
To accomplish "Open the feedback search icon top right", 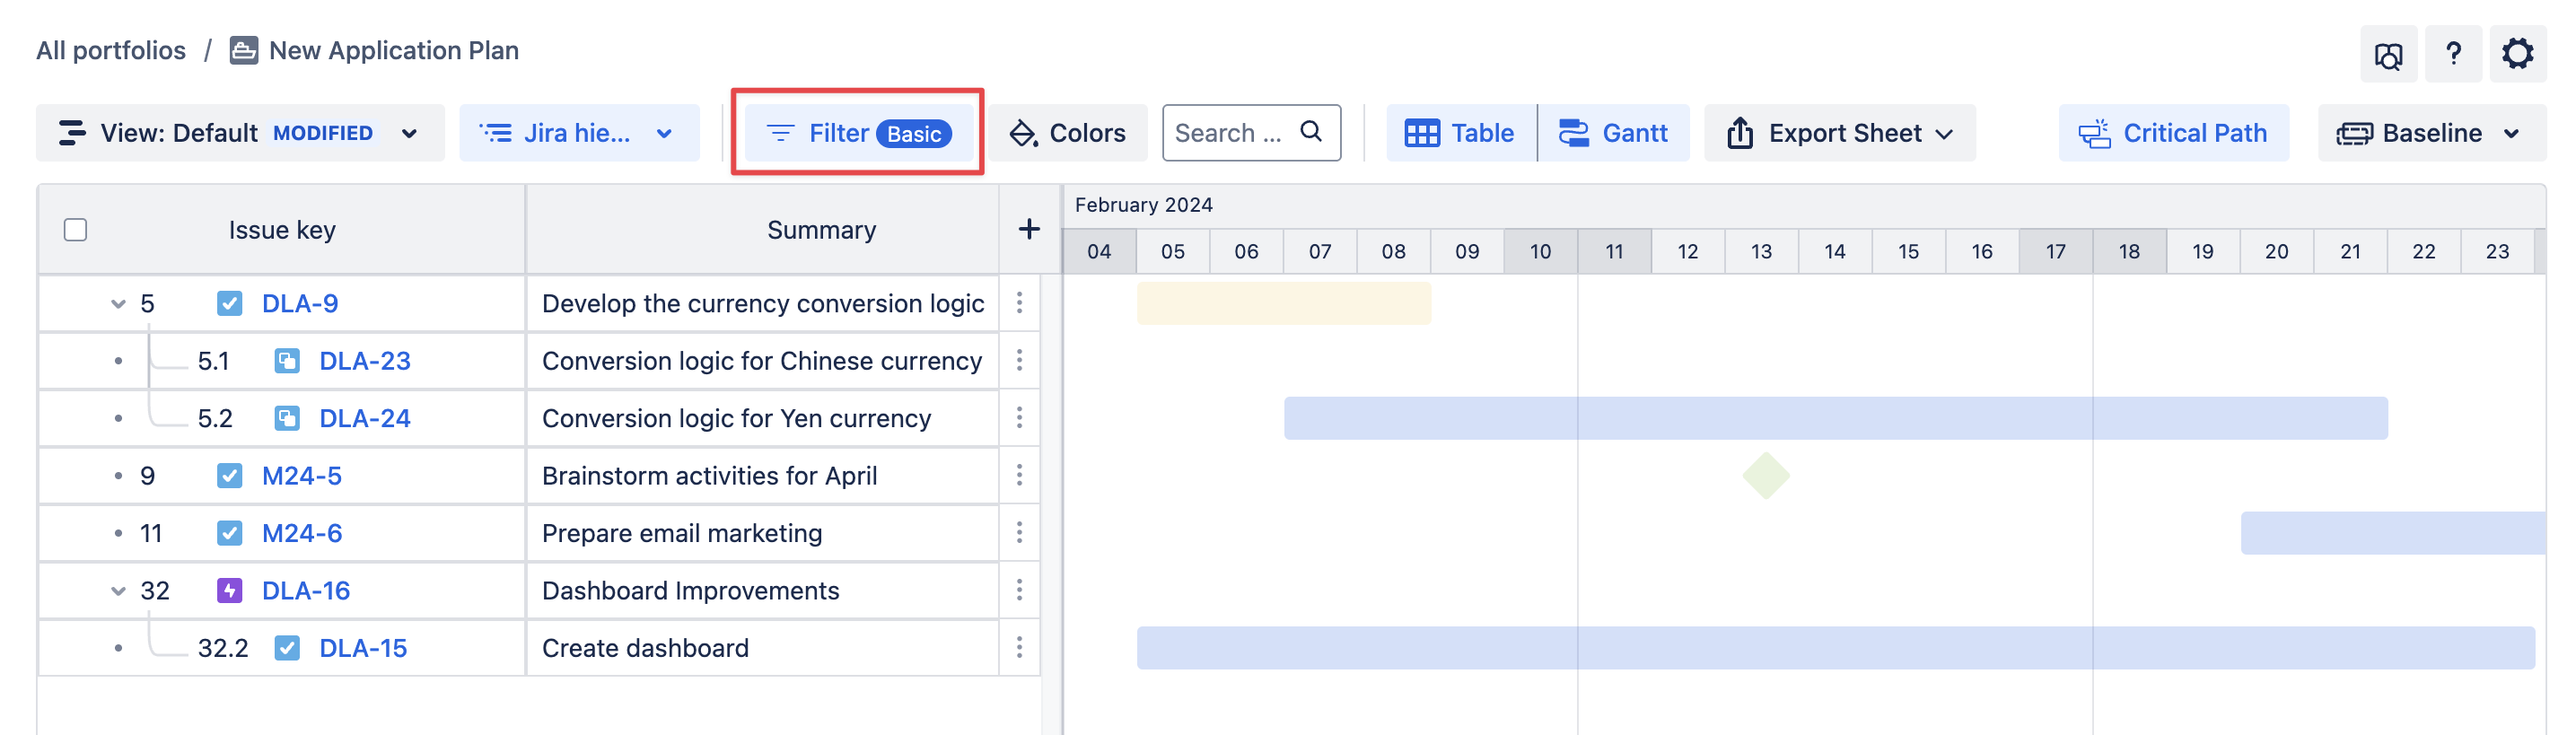I will tap(2388, 55).
